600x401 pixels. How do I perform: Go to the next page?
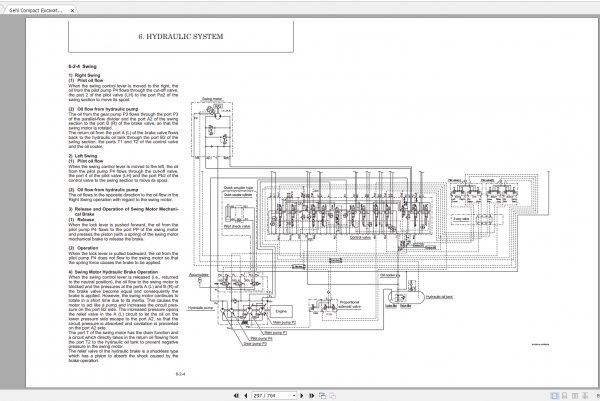pos(302,396)
